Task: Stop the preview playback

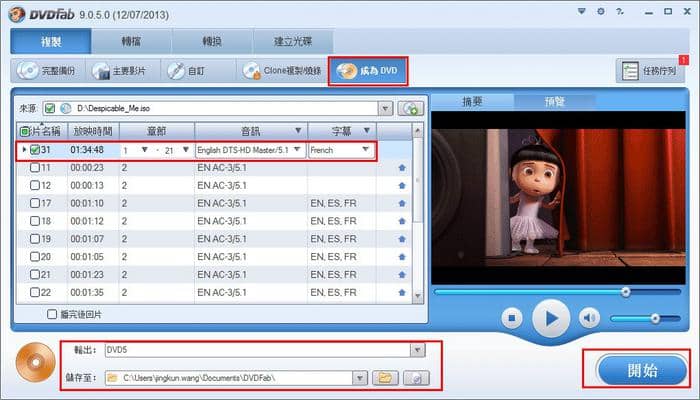Action: (512, 318)
